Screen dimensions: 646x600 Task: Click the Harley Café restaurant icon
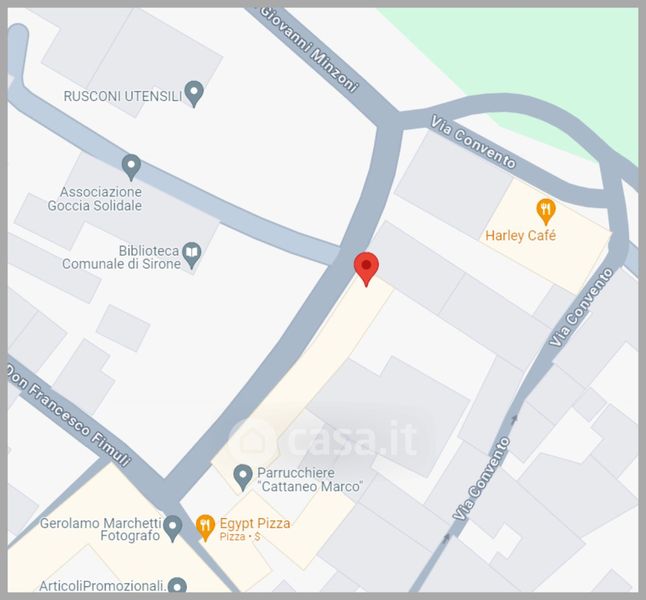click(546, 212)
